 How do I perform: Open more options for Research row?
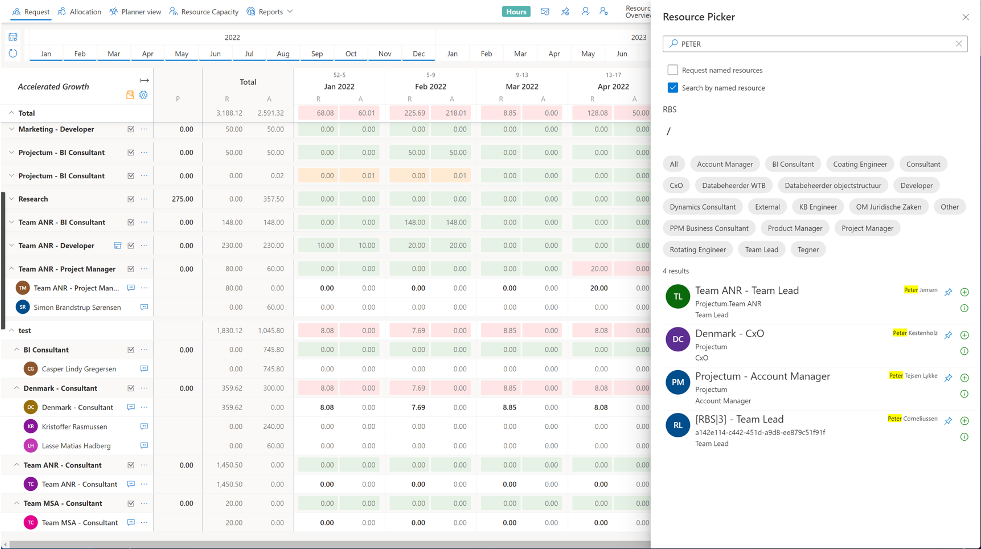(x=145, y=199)
